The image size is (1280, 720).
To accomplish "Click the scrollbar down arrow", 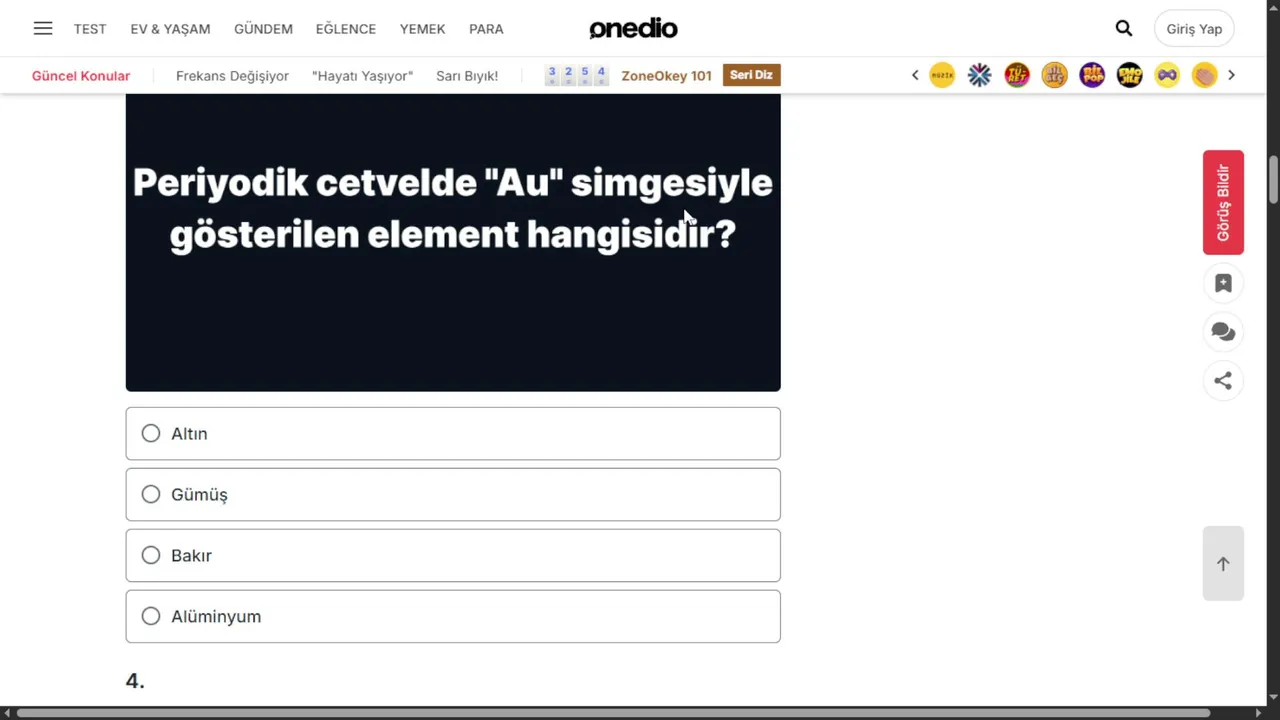I will point(1273,697).
